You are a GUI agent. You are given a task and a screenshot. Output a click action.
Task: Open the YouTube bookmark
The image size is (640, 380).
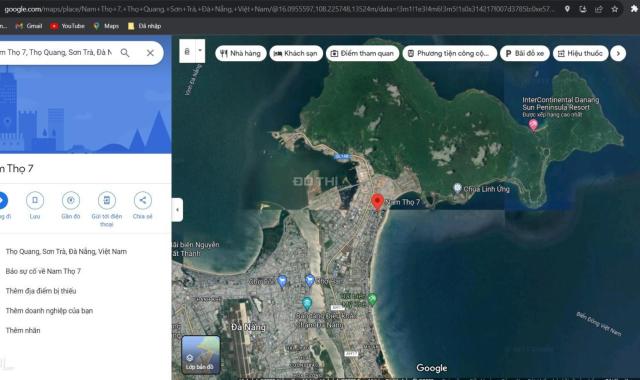[x=67, y=26]
